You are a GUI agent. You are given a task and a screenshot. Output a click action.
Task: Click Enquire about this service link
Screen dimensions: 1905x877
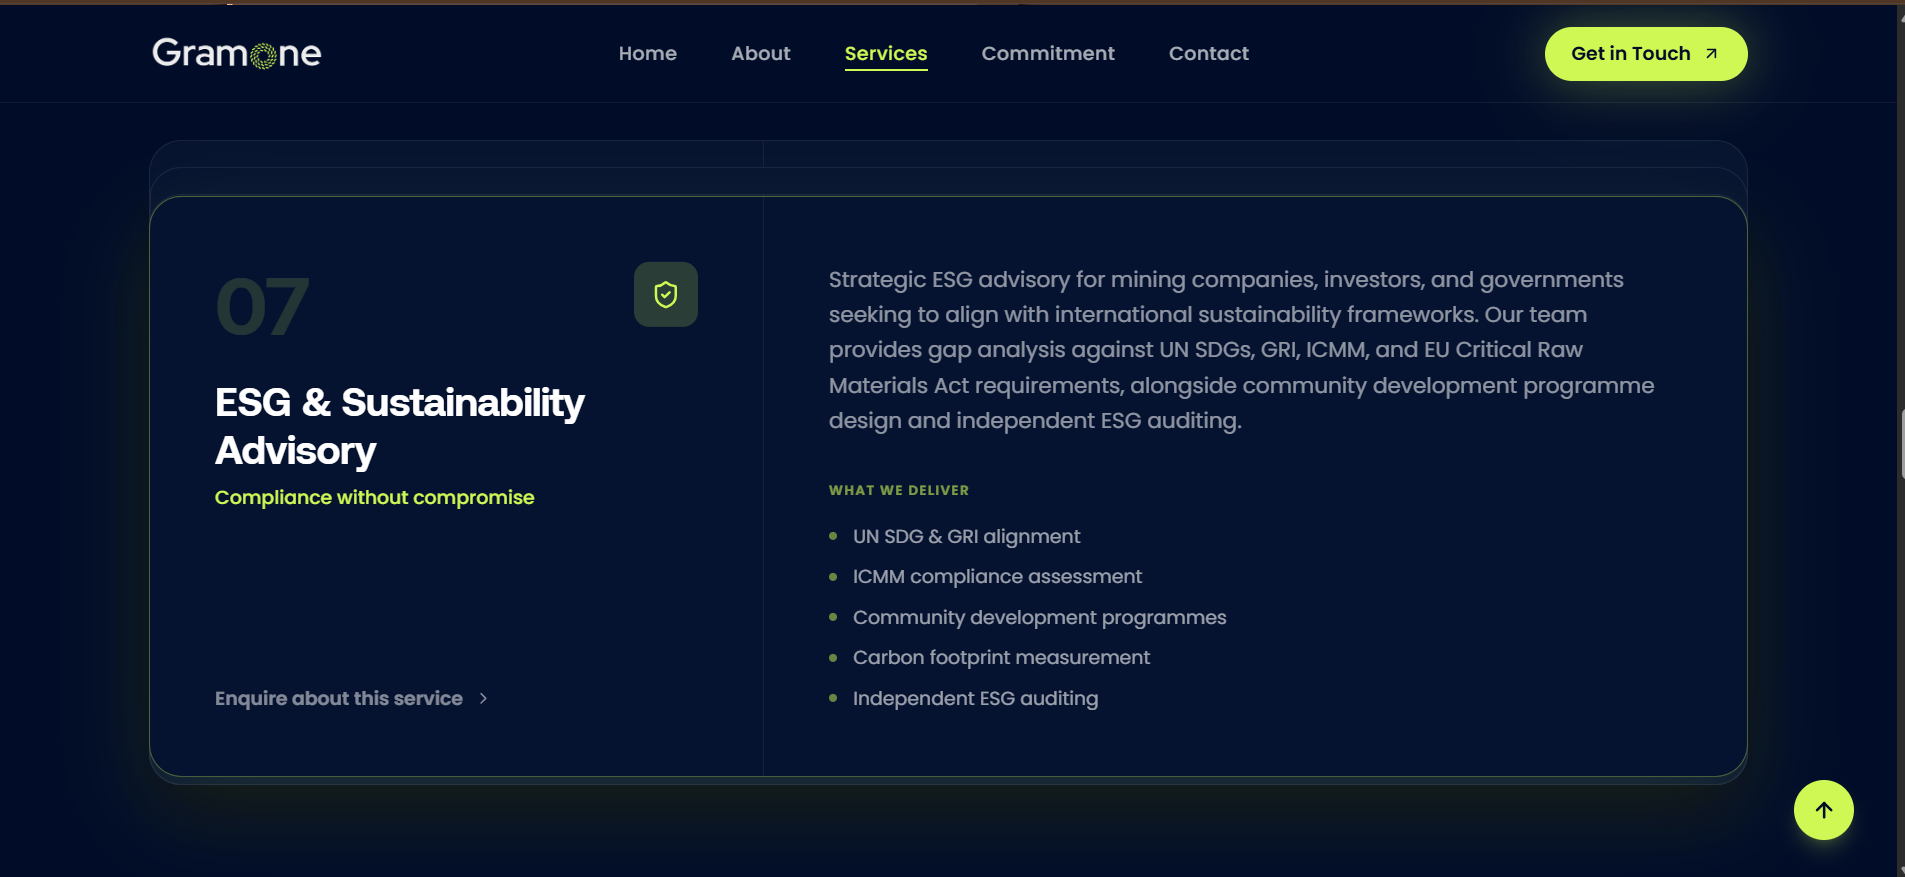[x=351, y=698]
